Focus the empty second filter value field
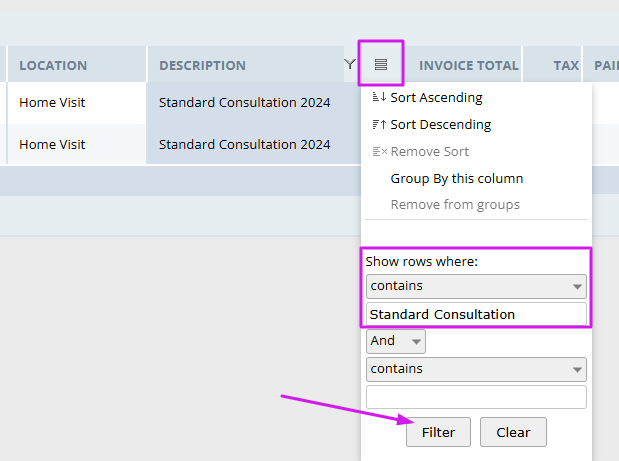The image size is (619, 461). tap(476, 397)
